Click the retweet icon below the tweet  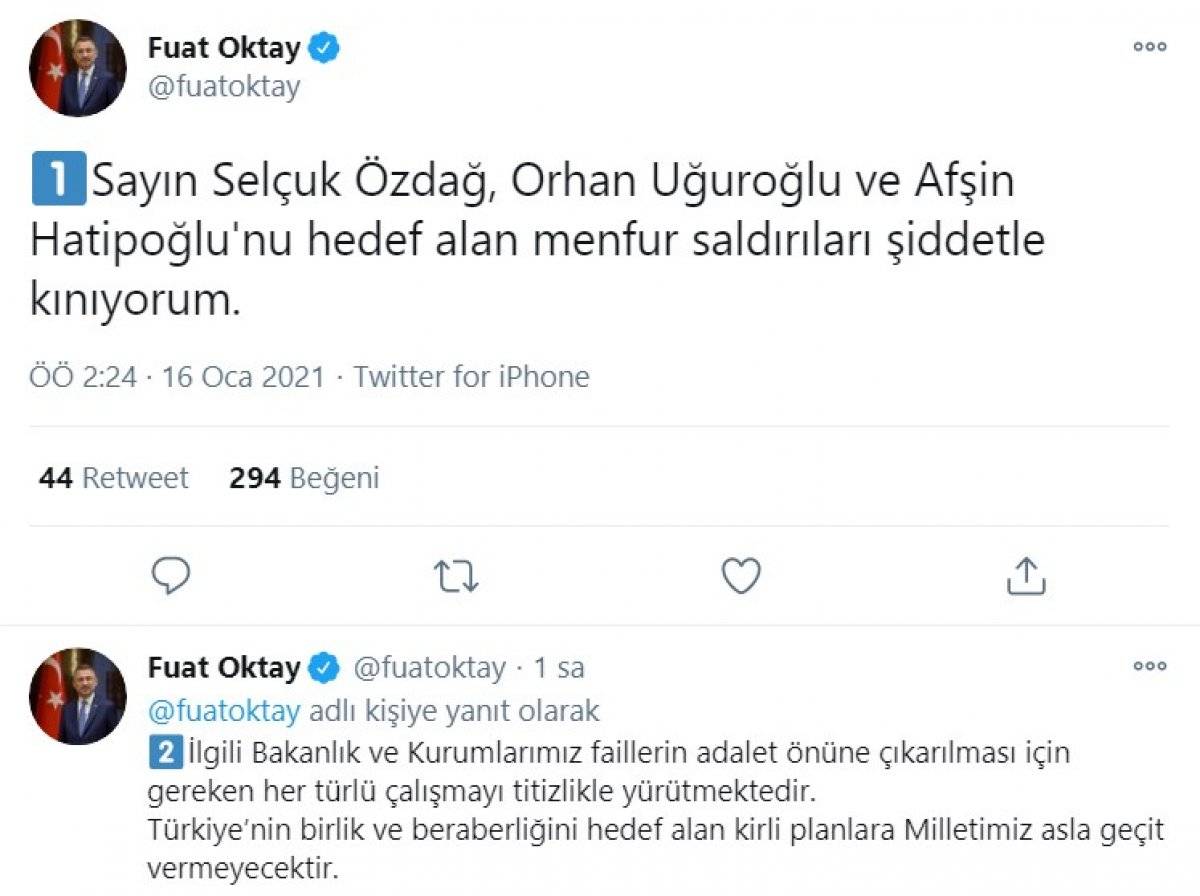(x=456, y=575)
